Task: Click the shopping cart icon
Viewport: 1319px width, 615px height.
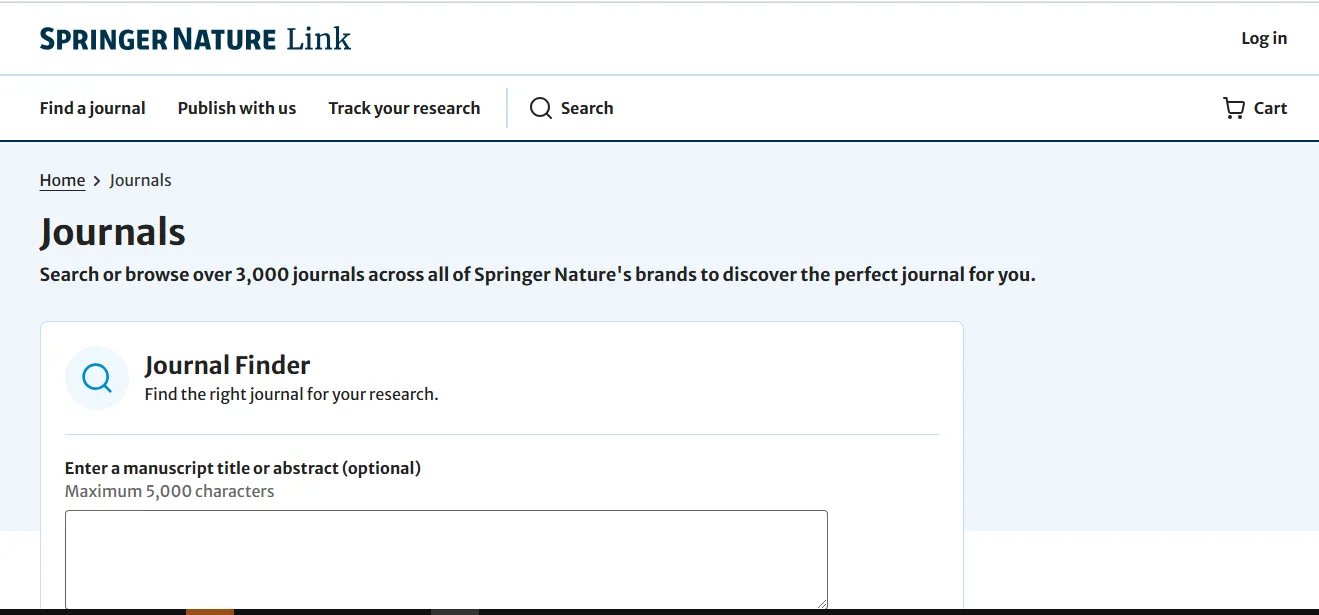Action: tap(1234, 108)
